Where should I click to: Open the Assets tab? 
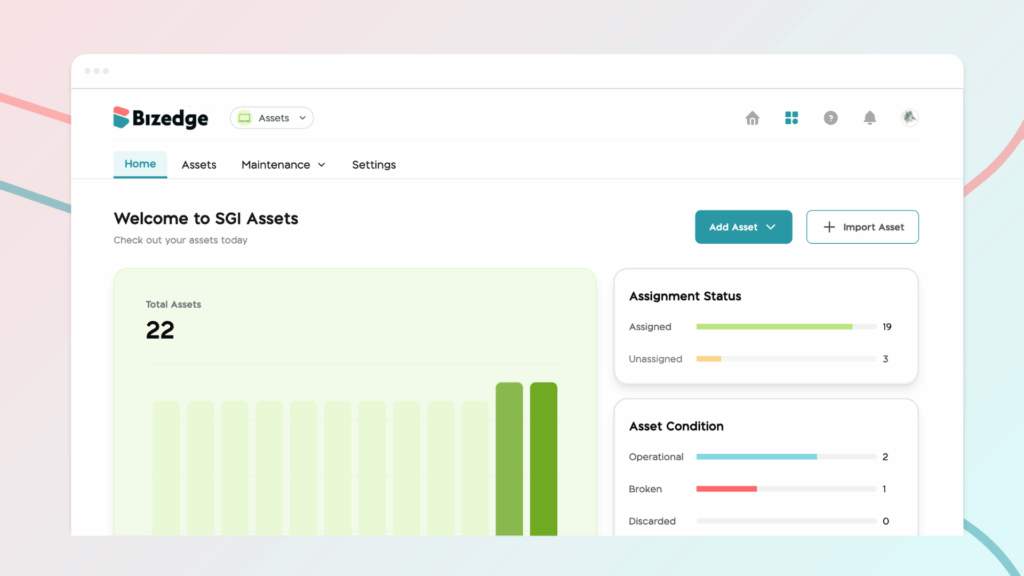tap(199, 165)
